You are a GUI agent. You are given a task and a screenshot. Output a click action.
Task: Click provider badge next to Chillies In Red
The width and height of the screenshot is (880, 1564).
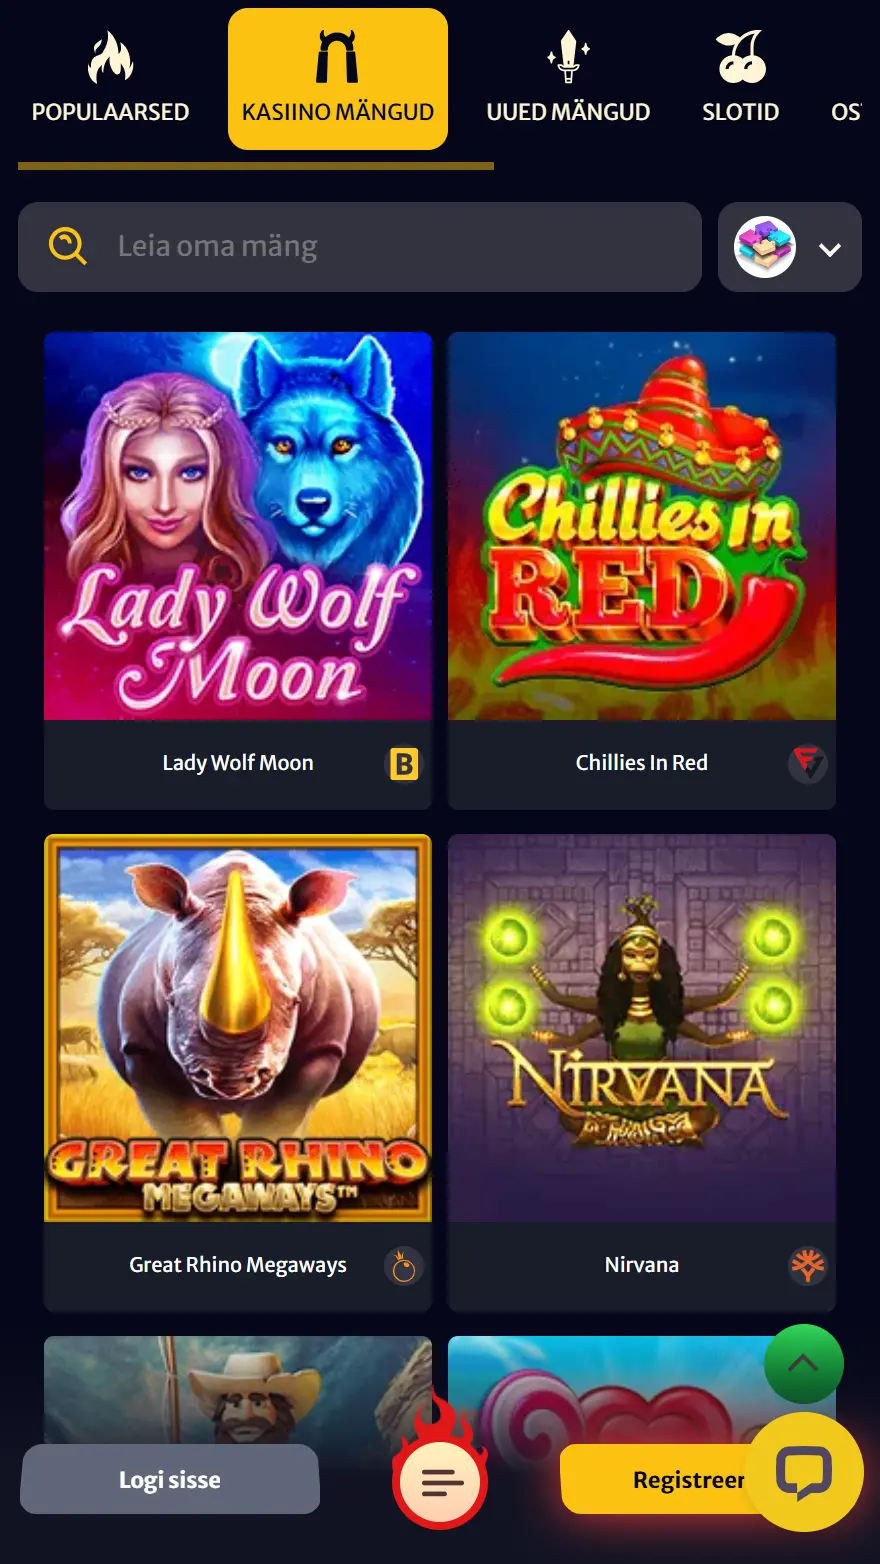807,765
